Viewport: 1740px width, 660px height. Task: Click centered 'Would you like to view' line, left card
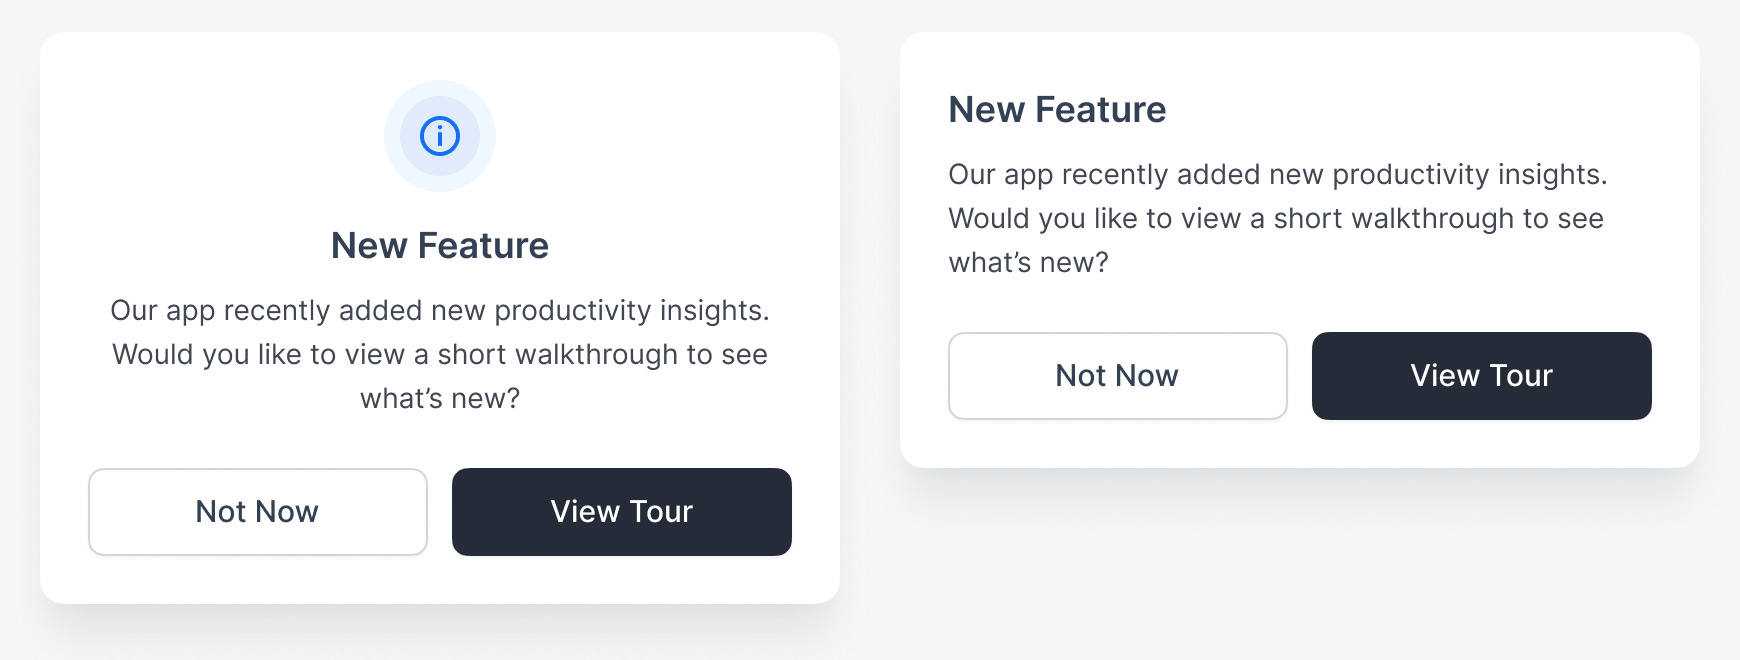pyautogui.click(x=440, y=355)
